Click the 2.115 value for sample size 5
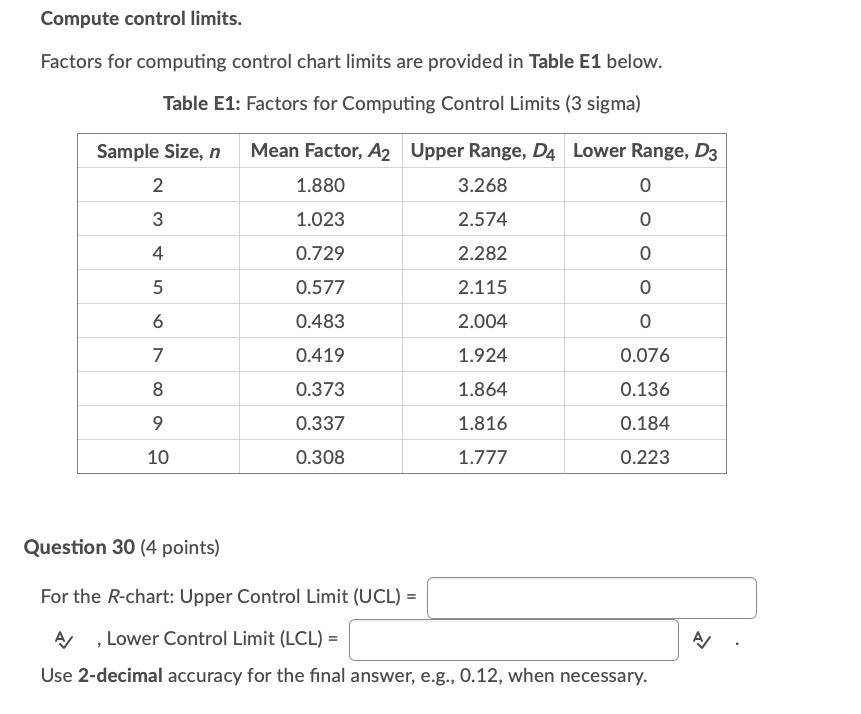861x714 pixels. (x=483, y=287)
